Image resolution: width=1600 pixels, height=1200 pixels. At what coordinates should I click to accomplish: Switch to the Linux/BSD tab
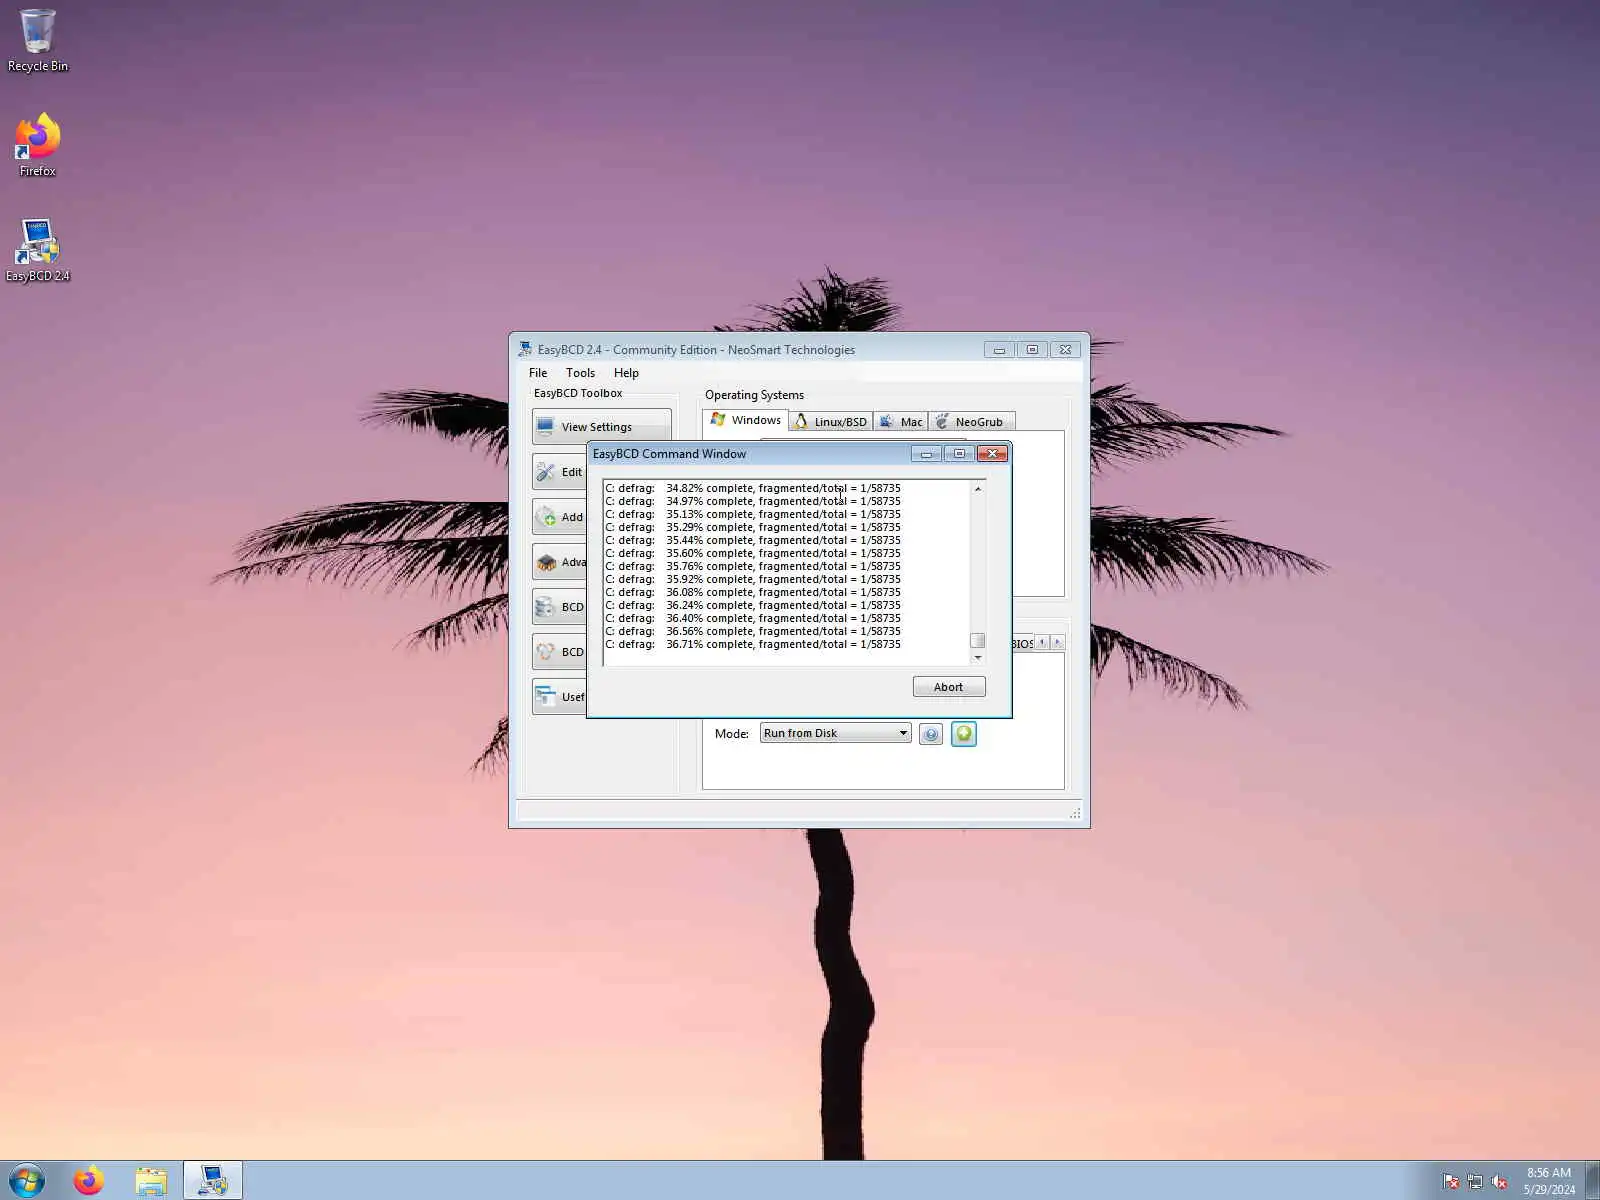831,422
